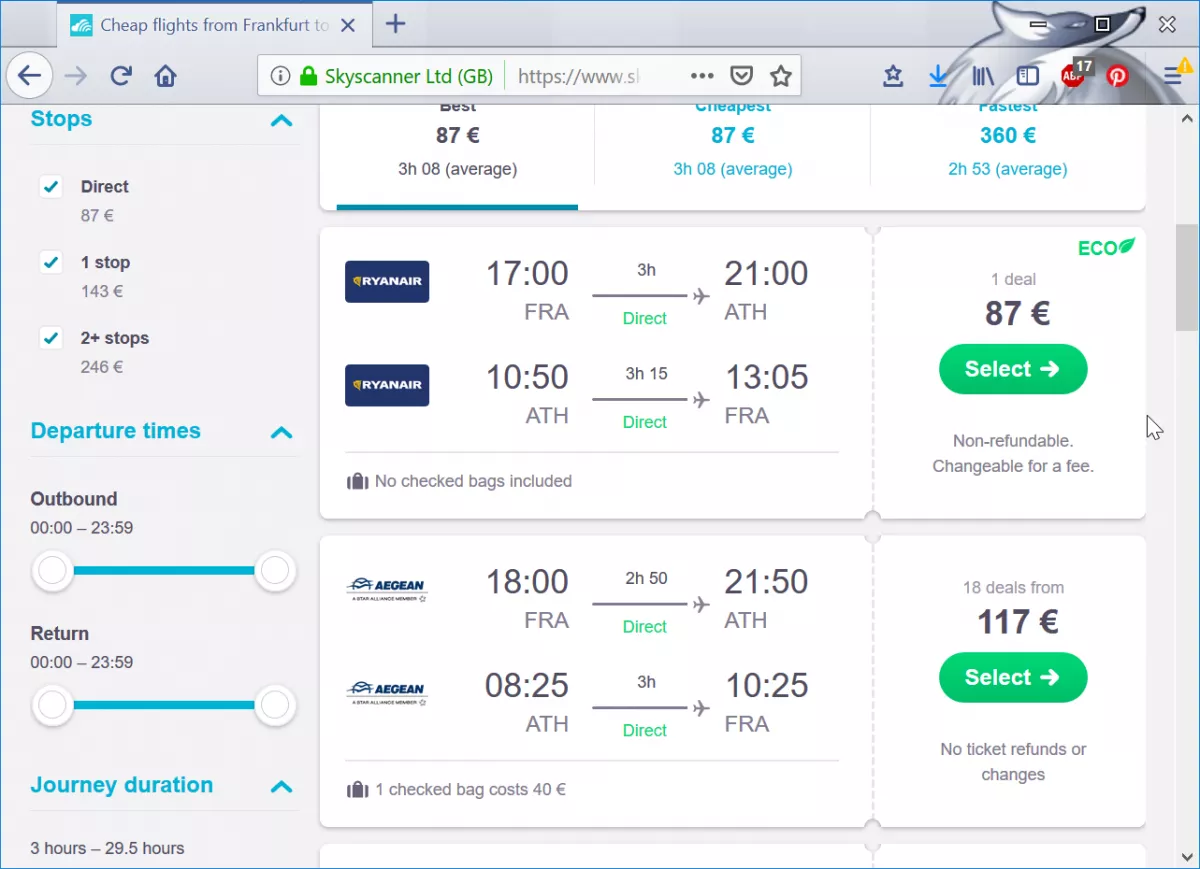
Task: Select the Cheap flights from Frankfurt browser tab
Action: (214, 25)
